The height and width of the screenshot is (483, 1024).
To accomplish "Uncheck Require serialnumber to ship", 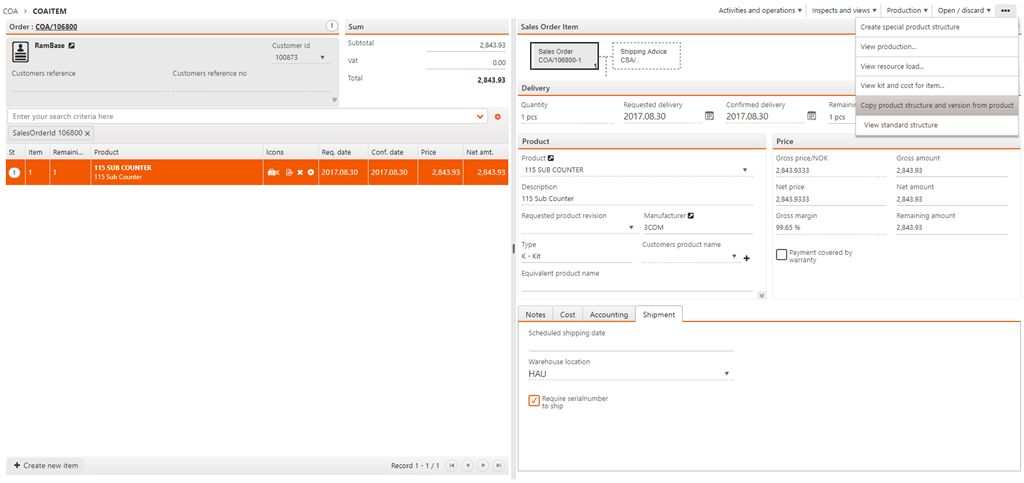I will tap(534, 401).
